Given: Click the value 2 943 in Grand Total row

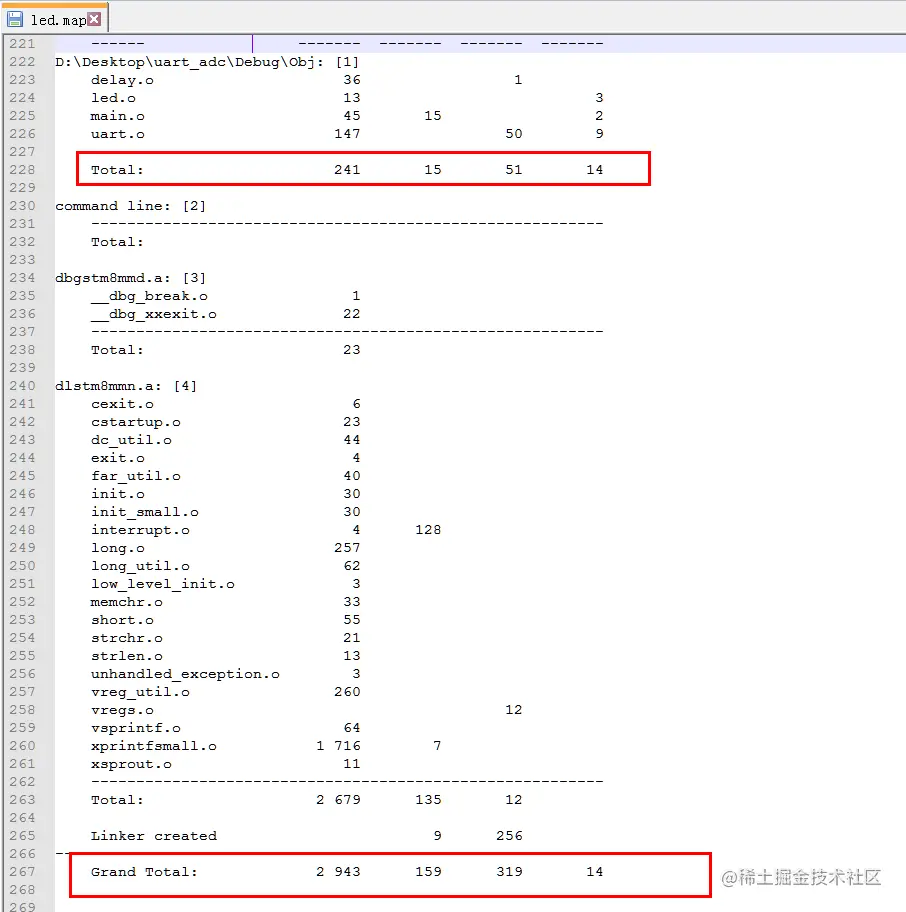Looking at the screenshot, I should [x=338, y=872].
